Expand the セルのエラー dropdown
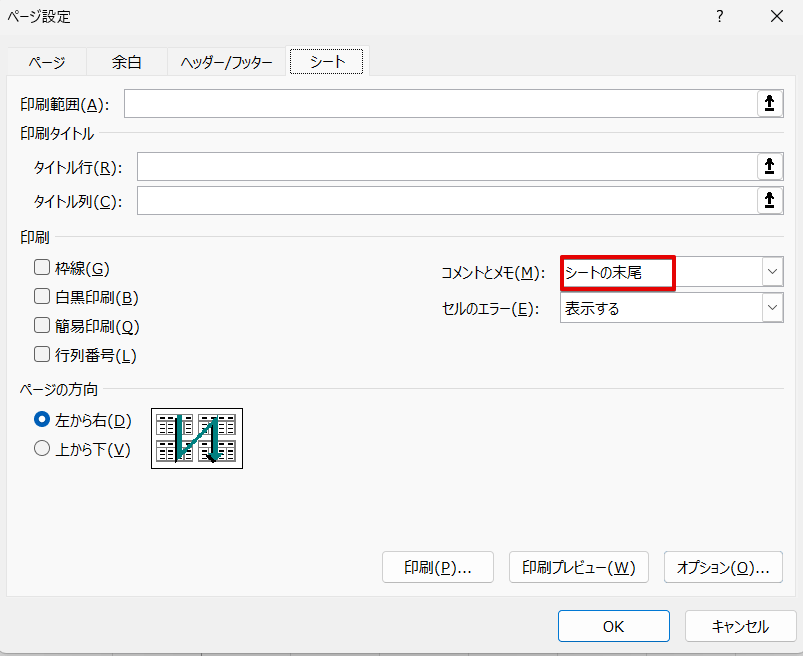This screenshot has height=656, width=803. [772, 309]
